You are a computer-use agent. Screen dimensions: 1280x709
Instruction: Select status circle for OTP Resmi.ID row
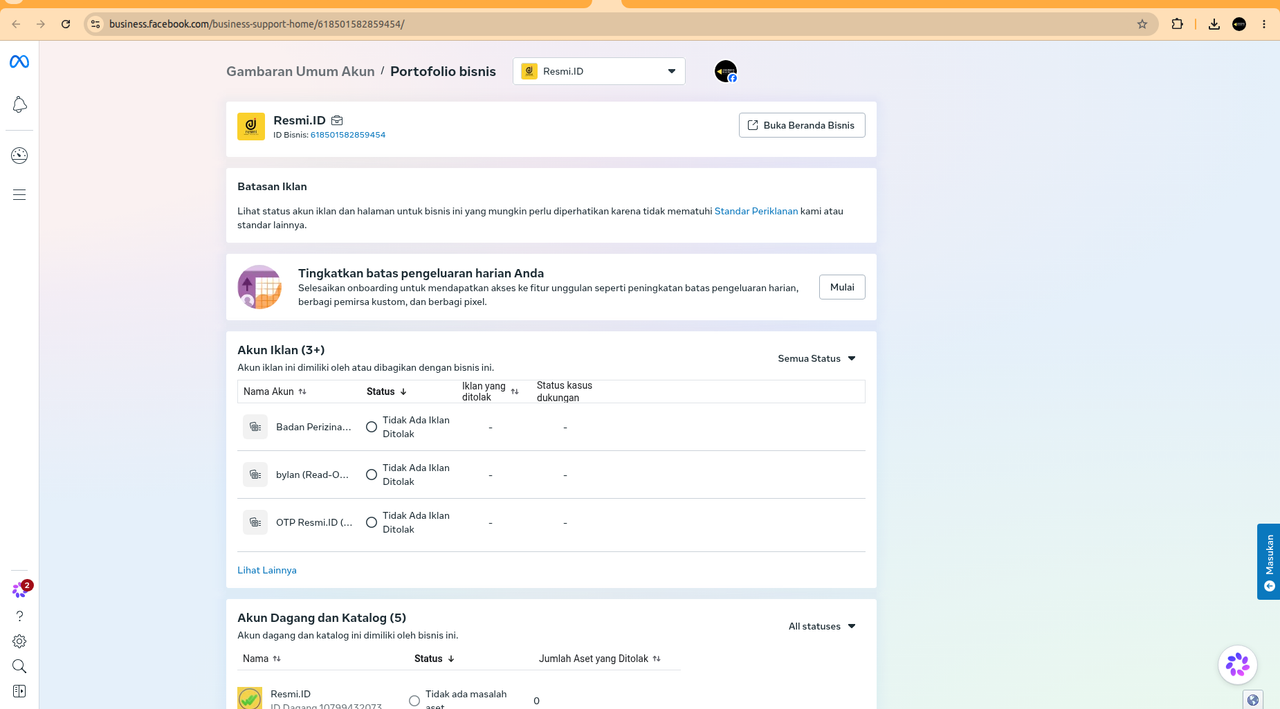pyautogui.click(x=372, y=522)
